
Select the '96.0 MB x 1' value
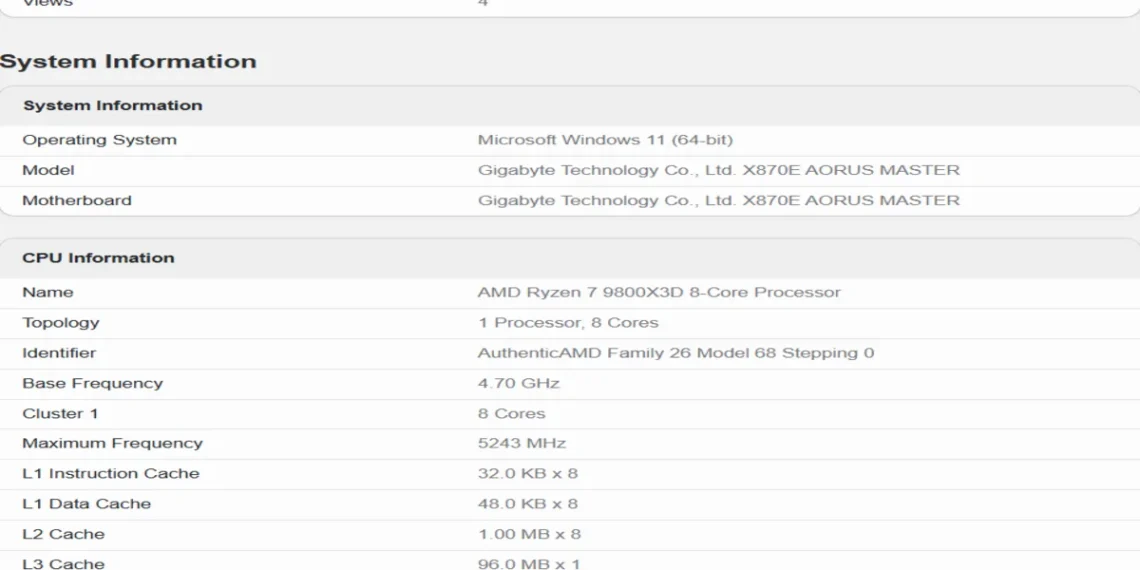(x=529, y=563)
